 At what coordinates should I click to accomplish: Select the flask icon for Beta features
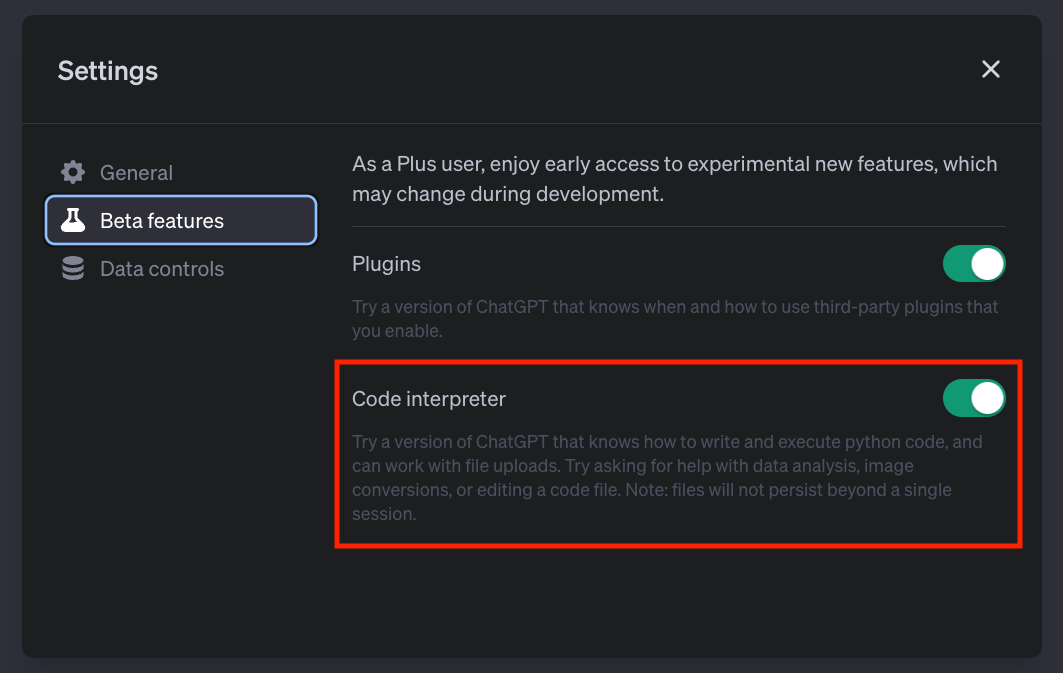pyautogui.click(x=73, y=220)
